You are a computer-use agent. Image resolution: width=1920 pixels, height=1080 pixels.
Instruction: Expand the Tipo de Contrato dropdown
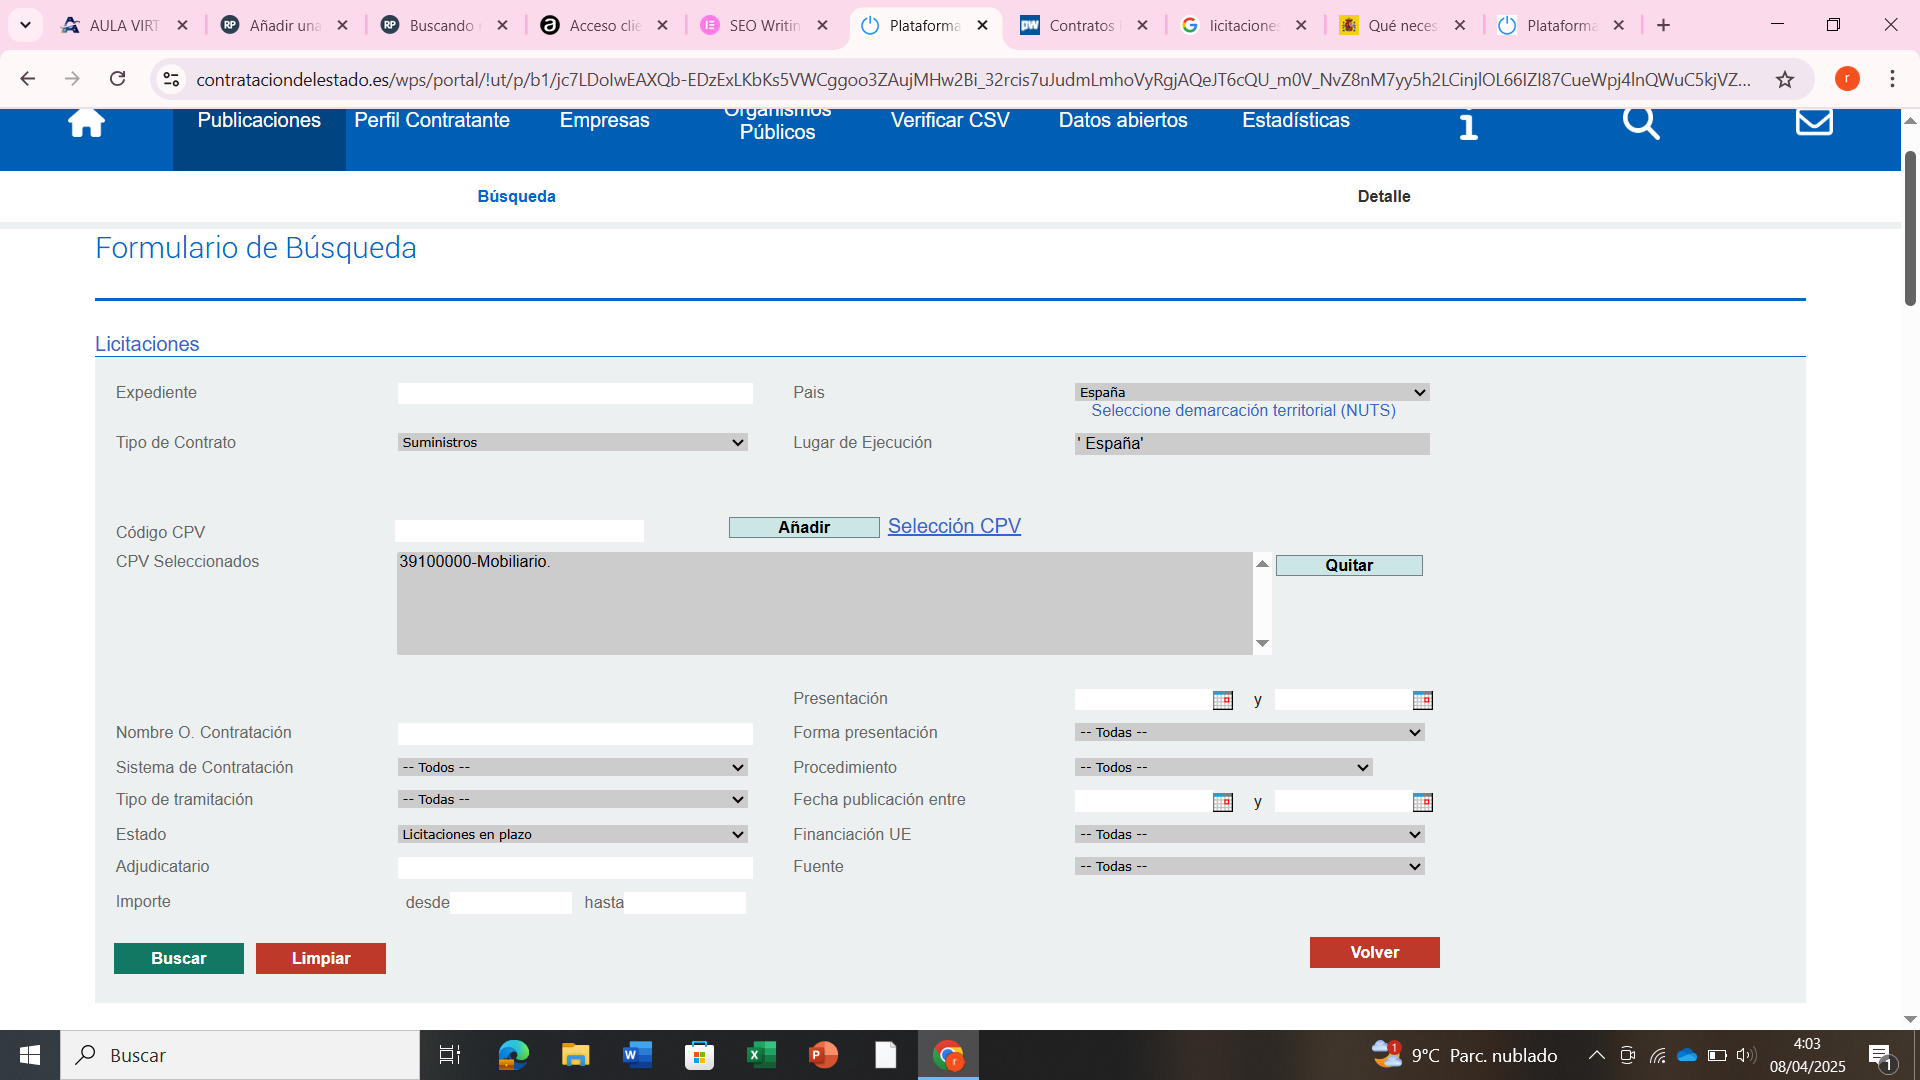point(572,442)
